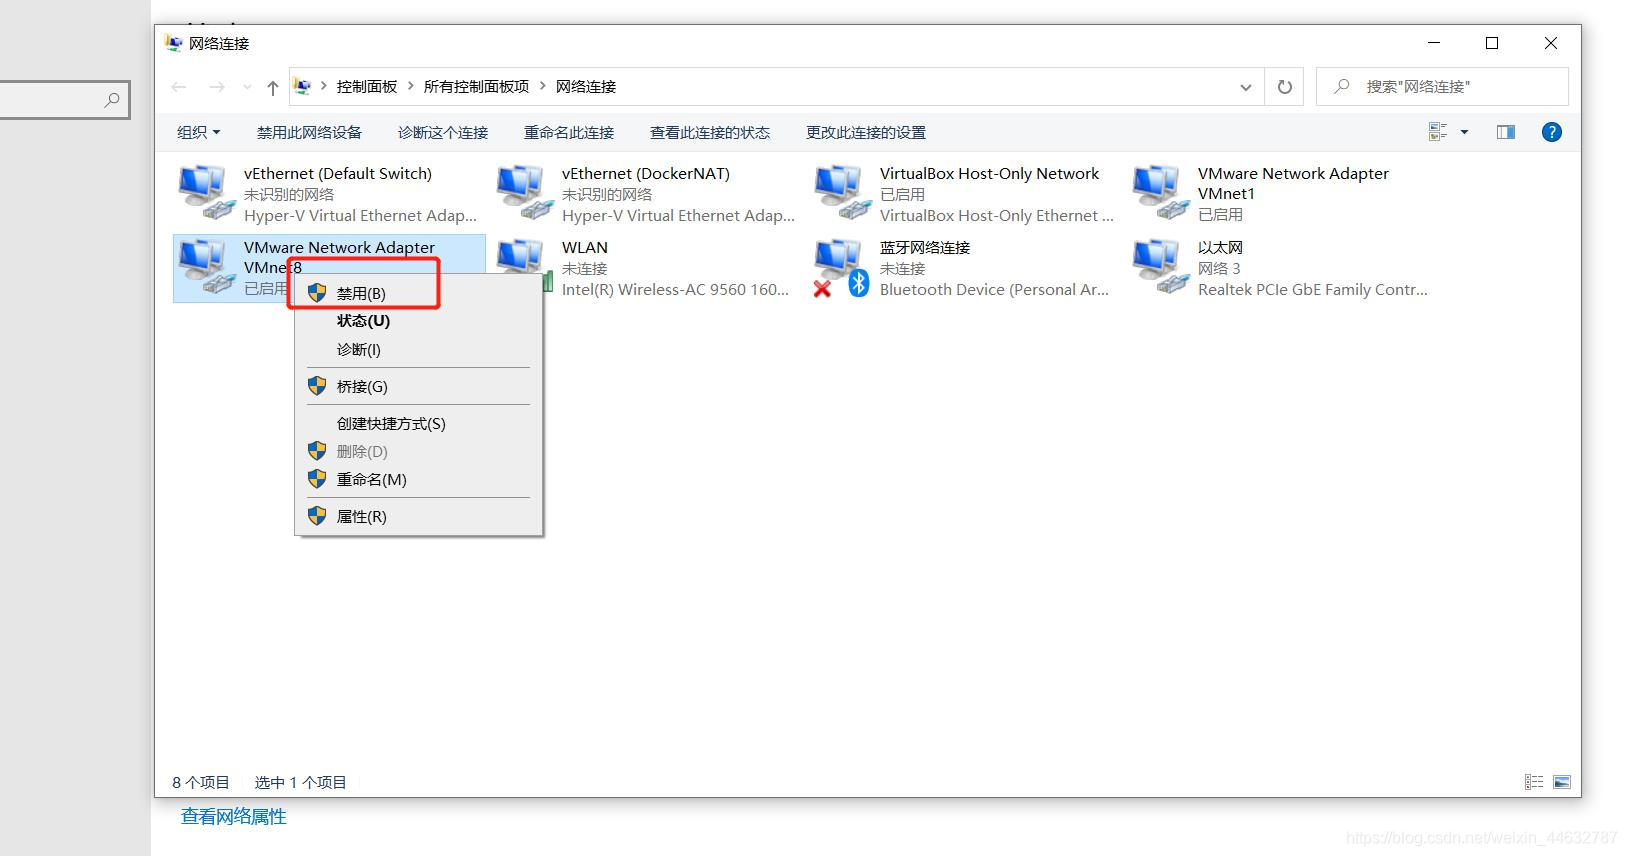Select 属性(R) in the context menu
This screenshot has width=1627, height=856.
pos(419,516)
